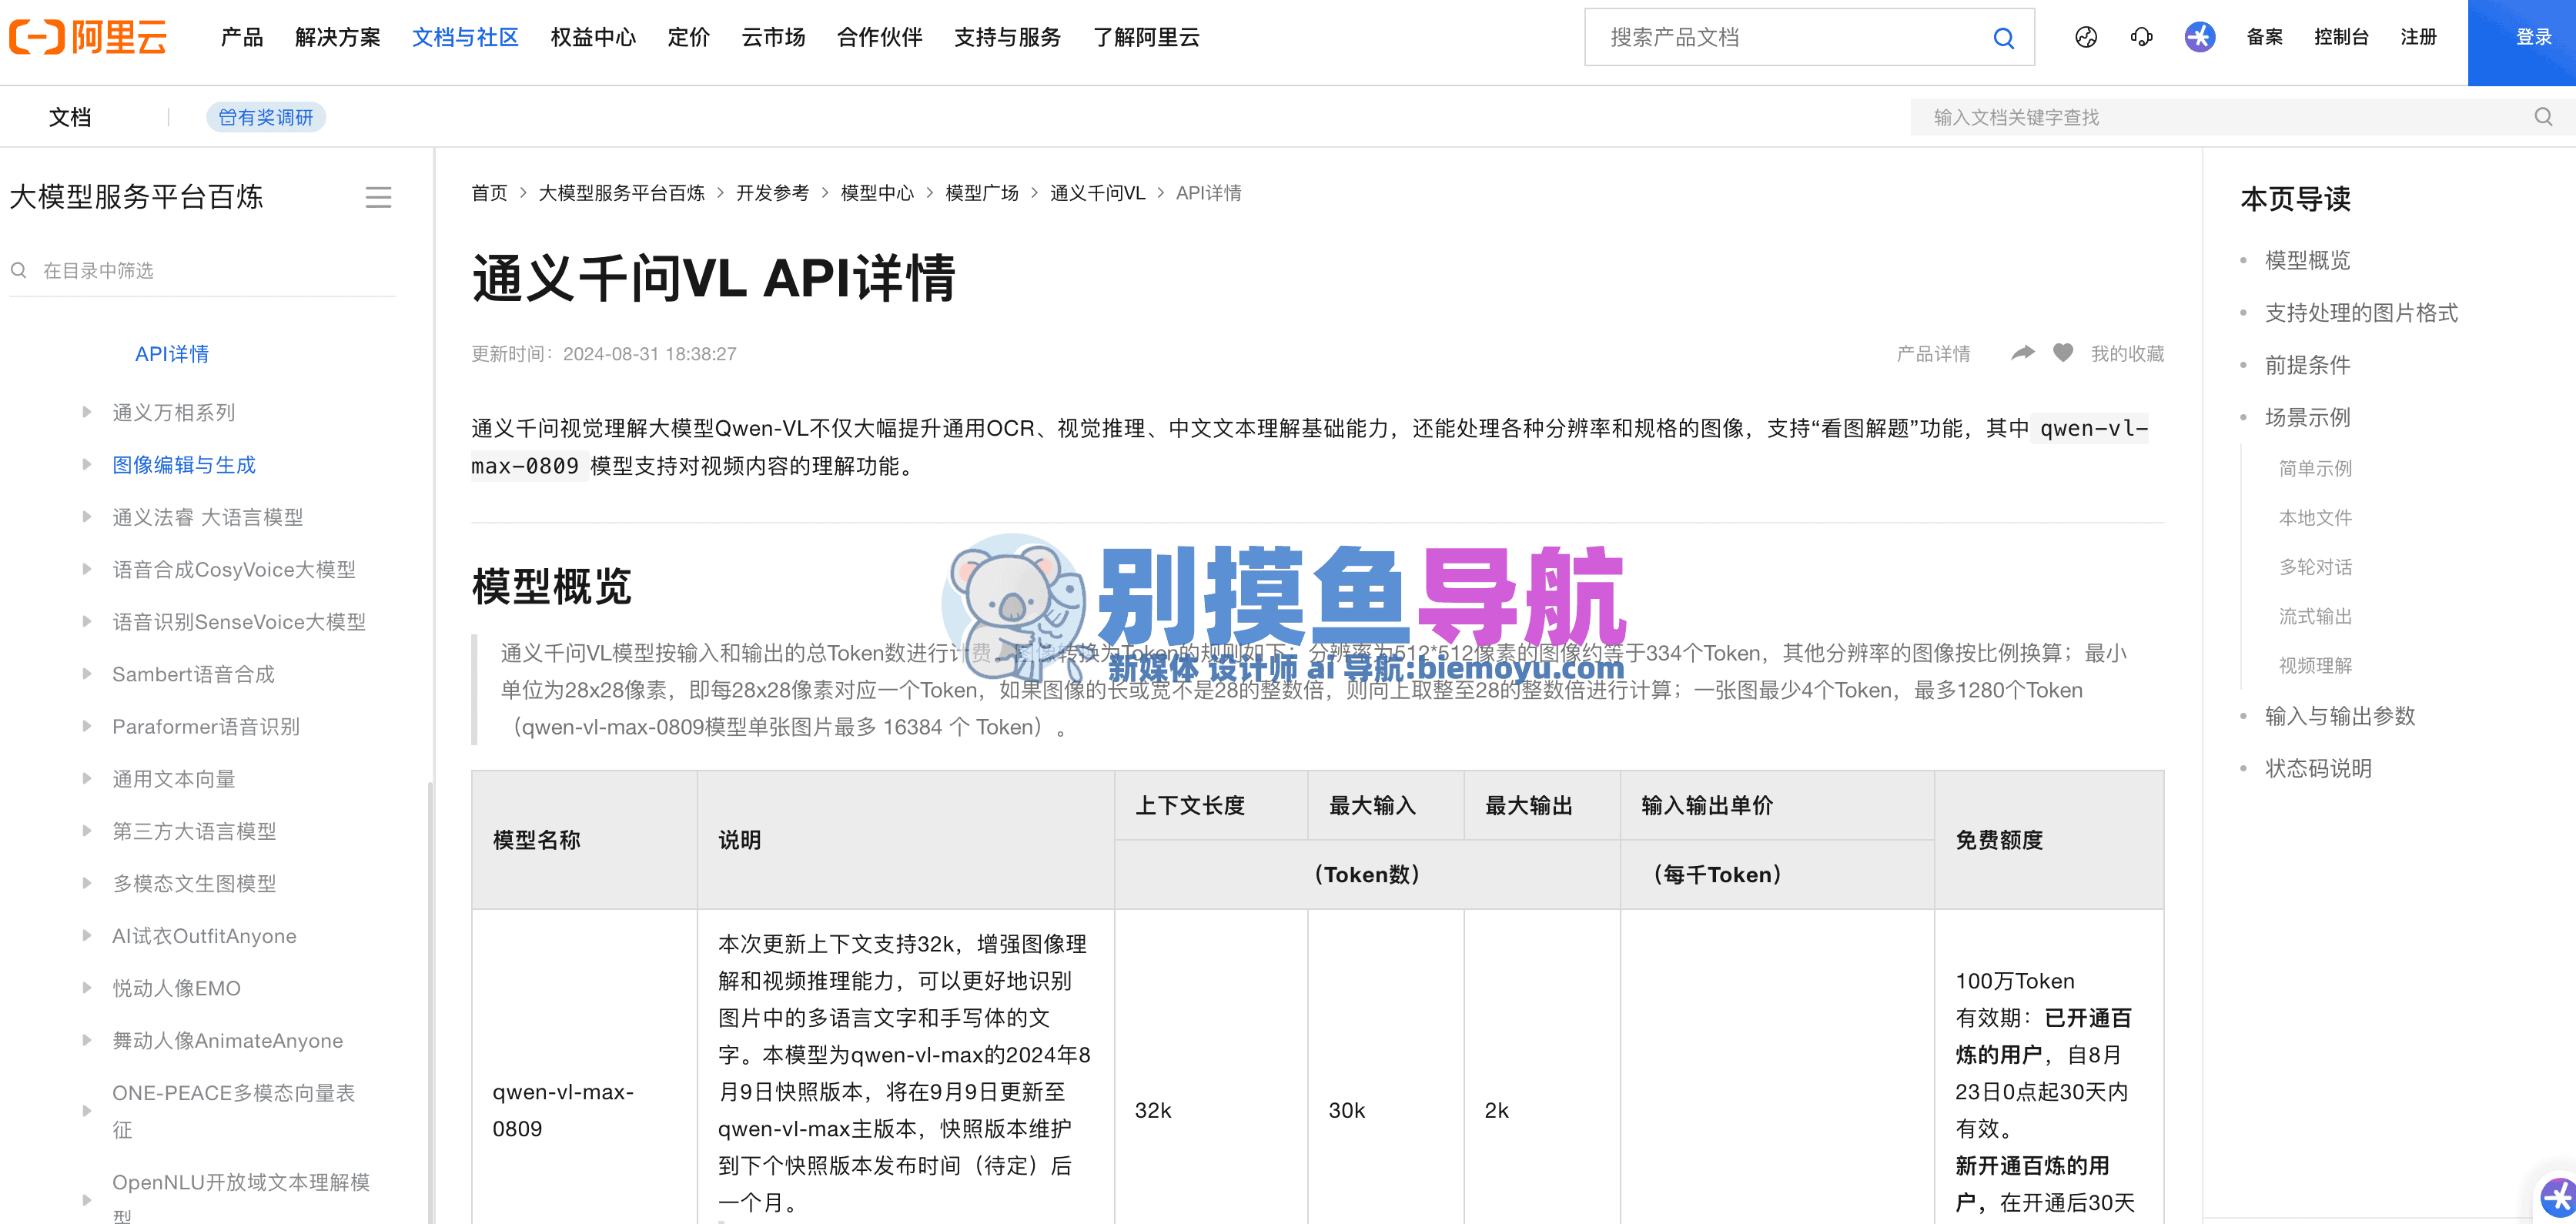This screenshot has height=1224, width=2576.
Task: Click the globe/region icon in the top bar
Action: 2086,37
